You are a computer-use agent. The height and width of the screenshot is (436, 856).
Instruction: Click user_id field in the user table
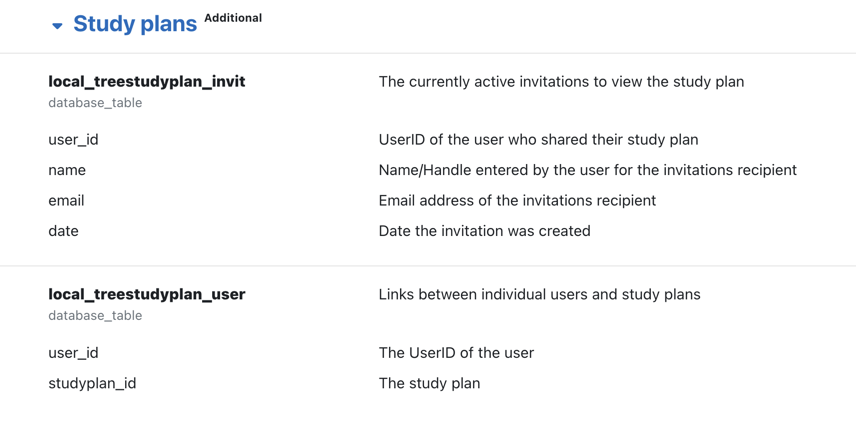pos(73,353)
